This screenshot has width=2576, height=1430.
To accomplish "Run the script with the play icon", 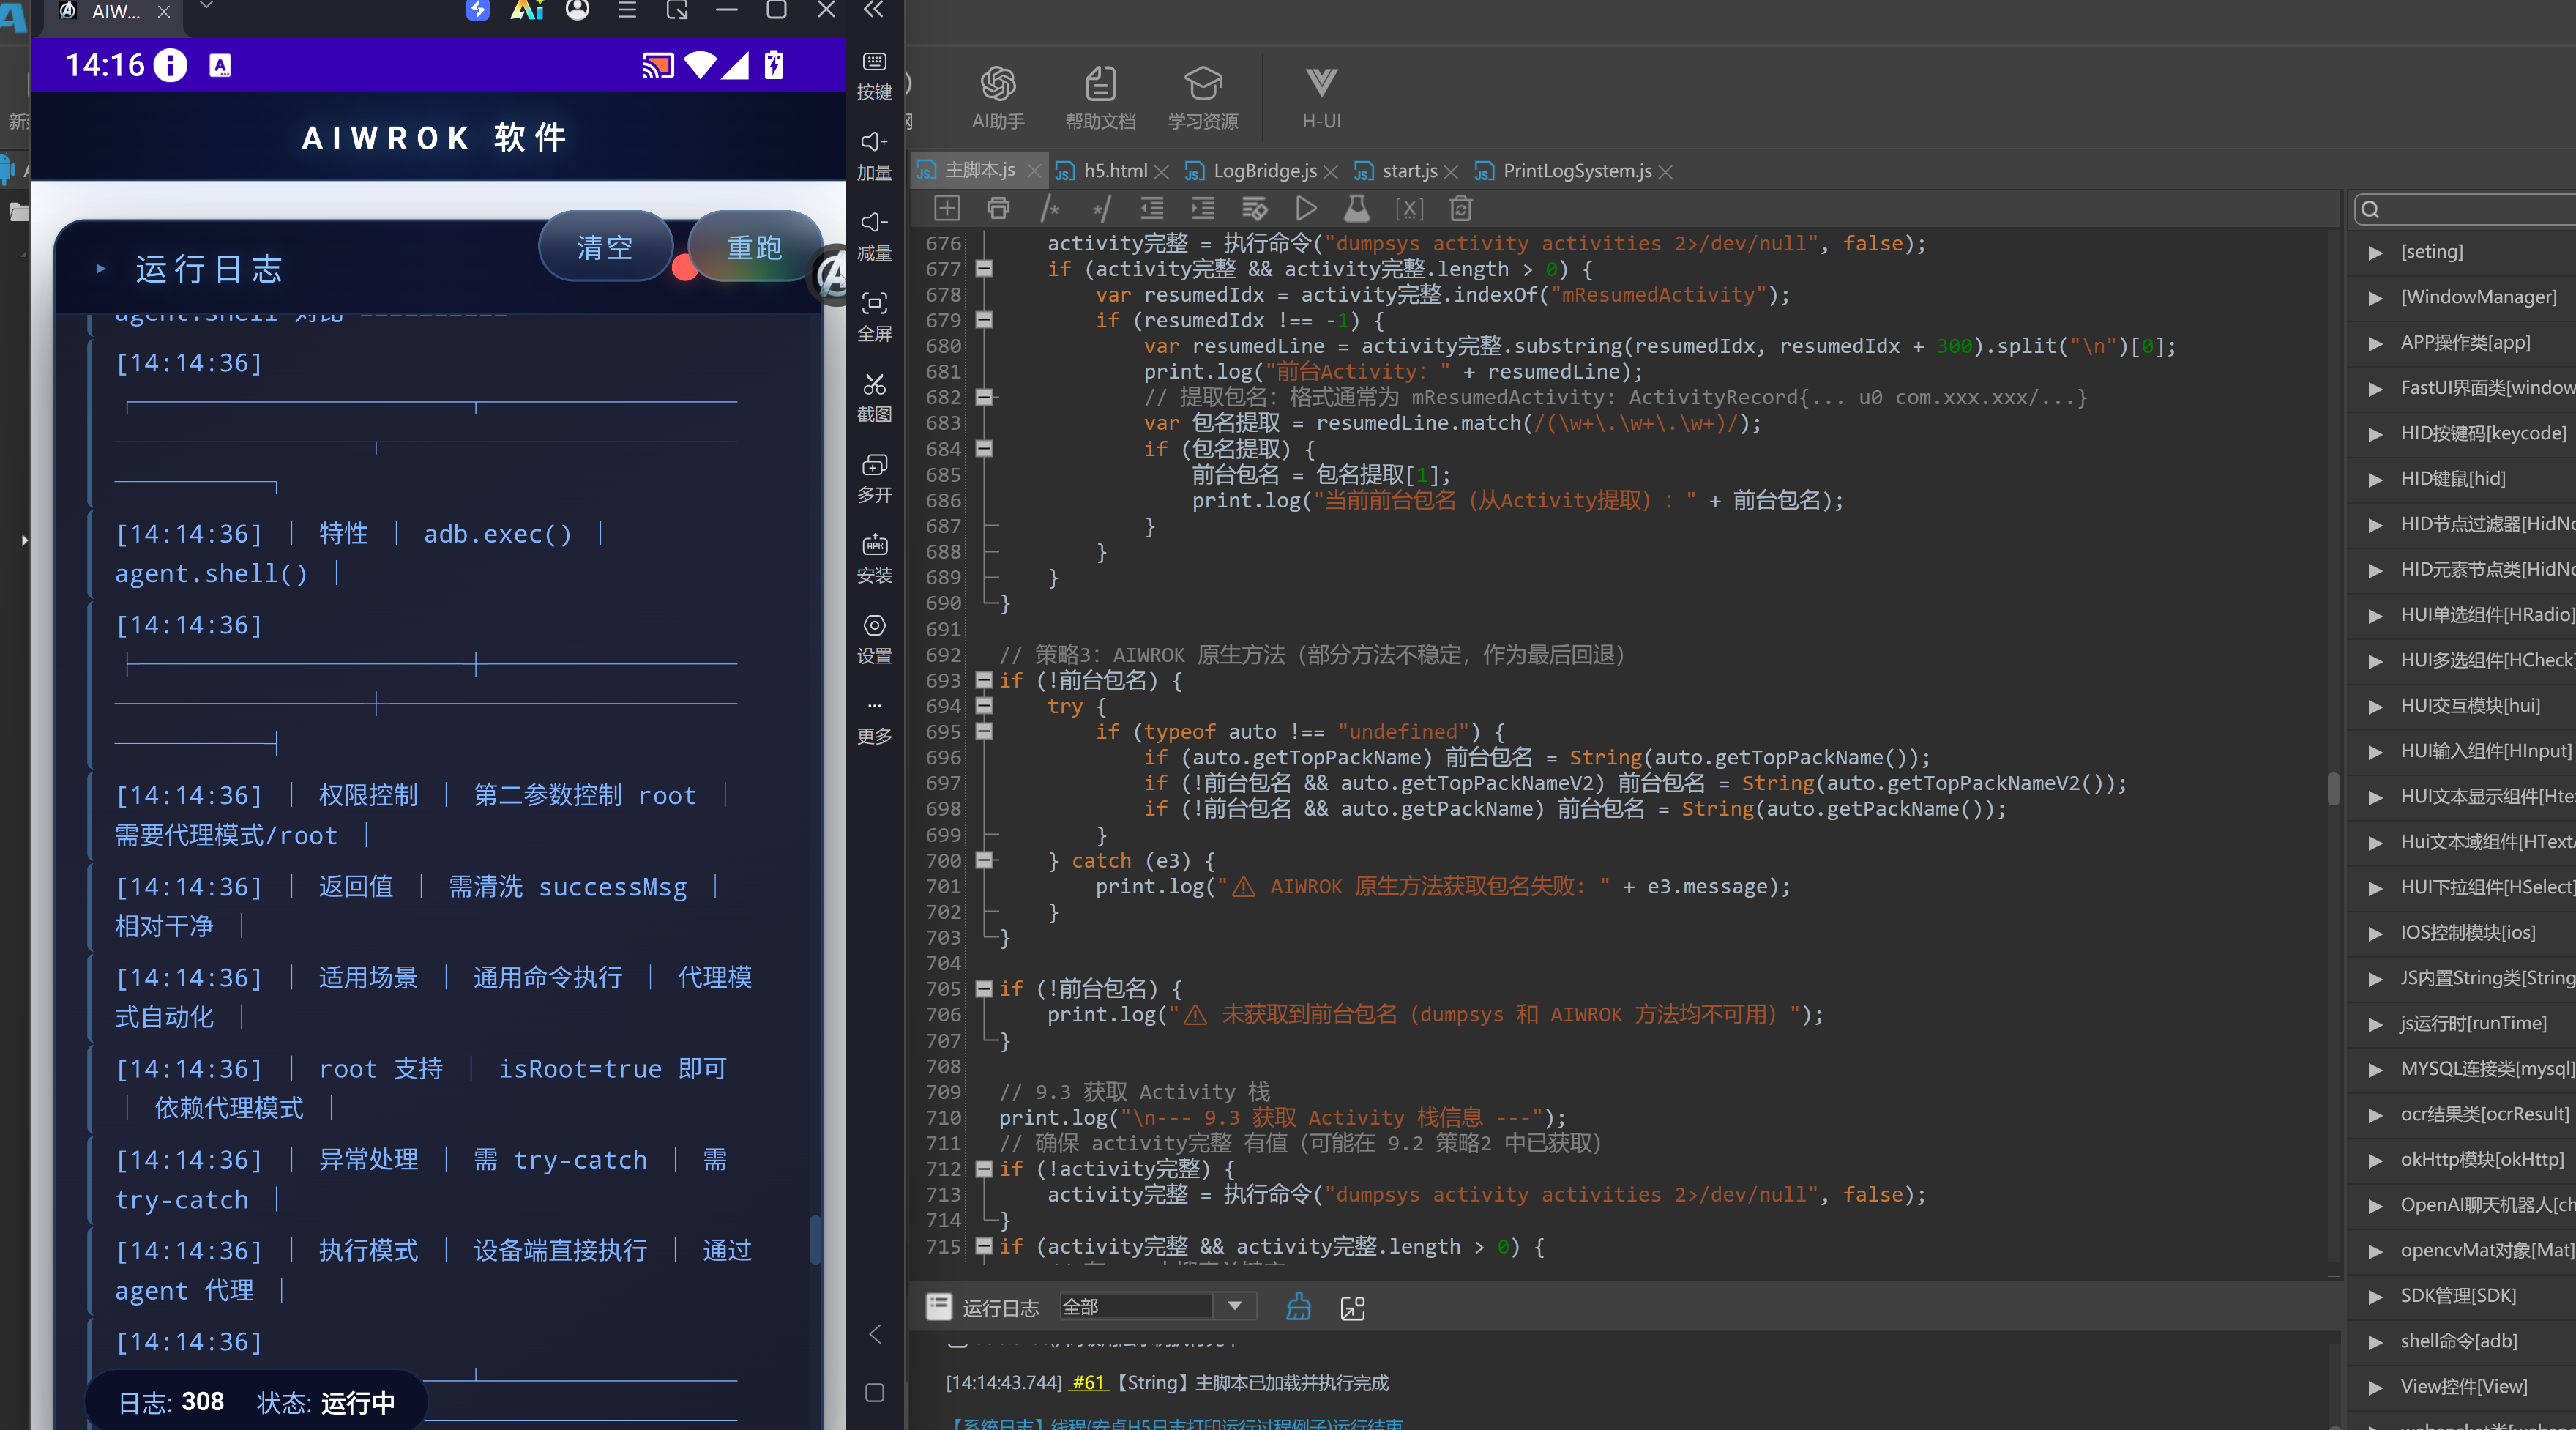I will point(1305,208).
